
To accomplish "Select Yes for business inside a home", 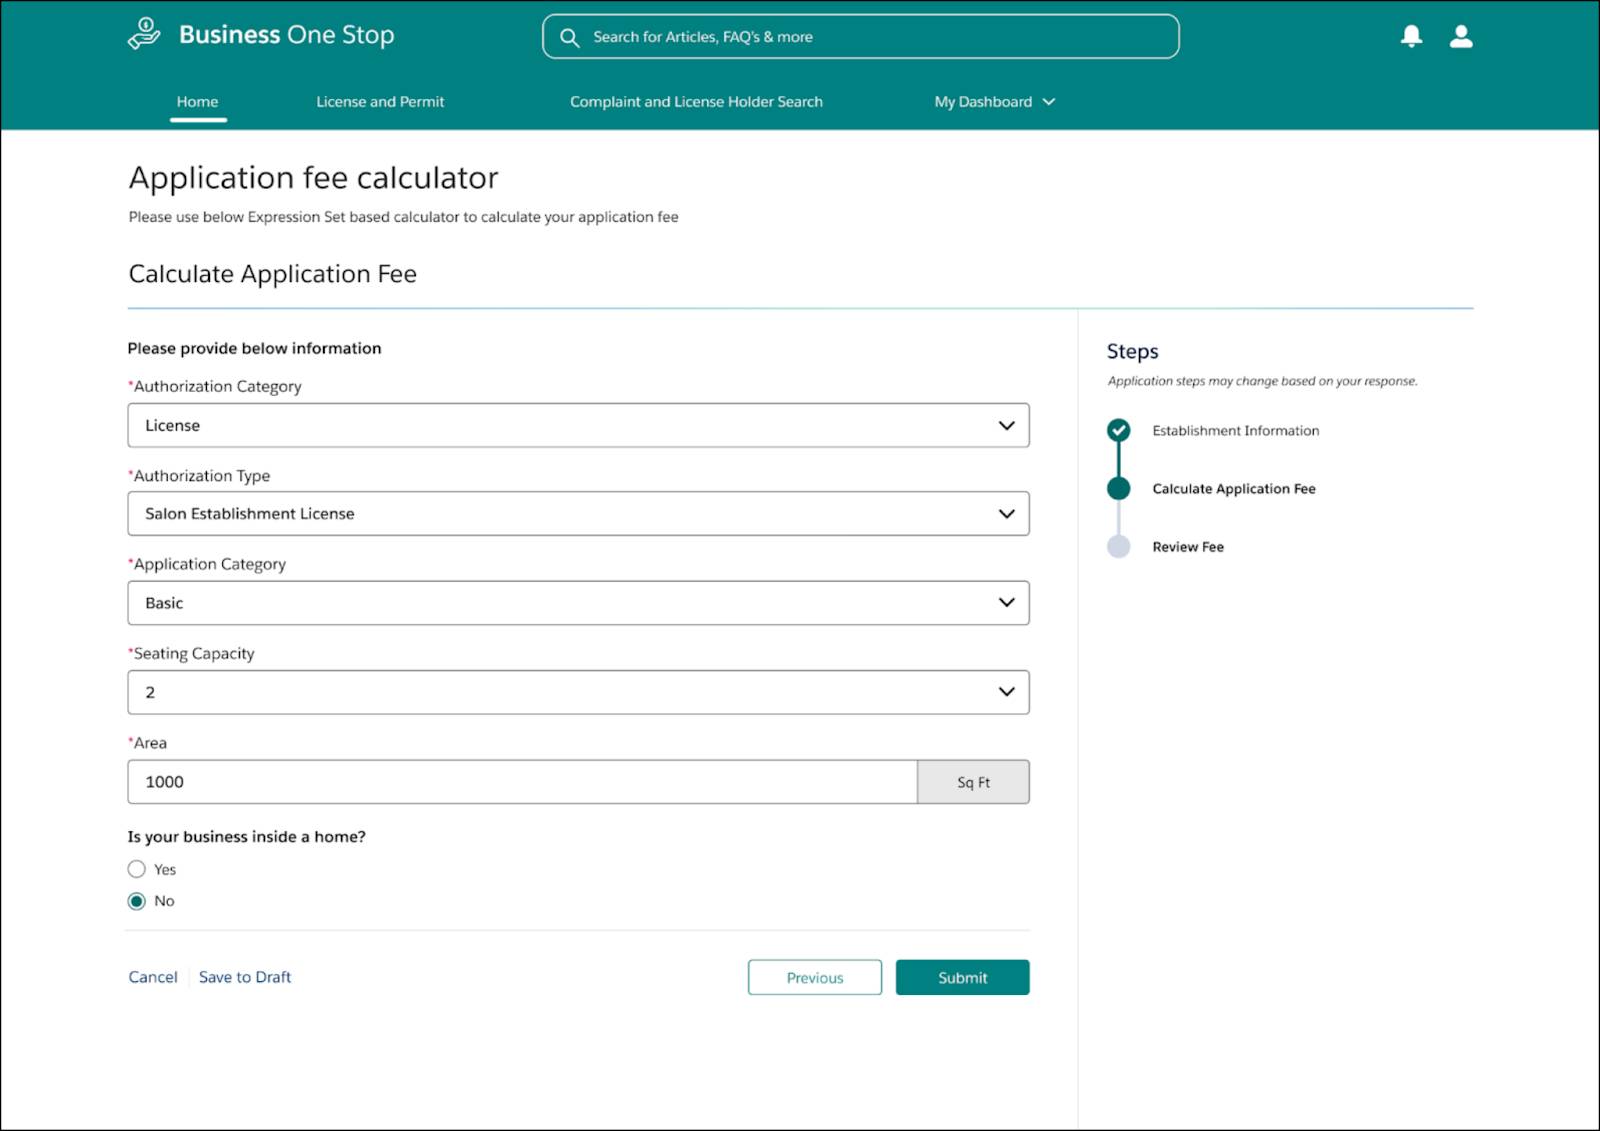I will 137,869.
